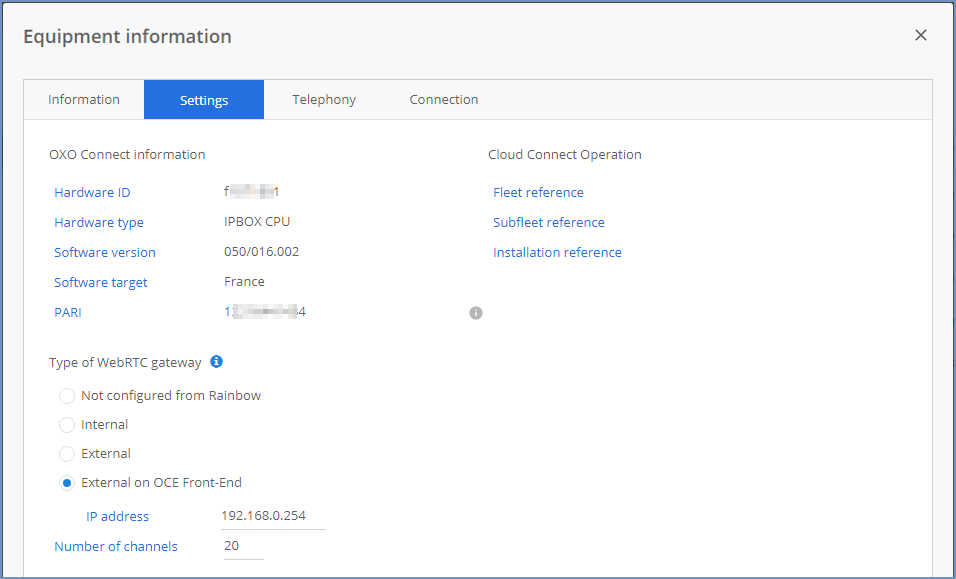This screenshot has height=579, width=956.
Task: Click the Installation reference label
Action: pos(557,252)
